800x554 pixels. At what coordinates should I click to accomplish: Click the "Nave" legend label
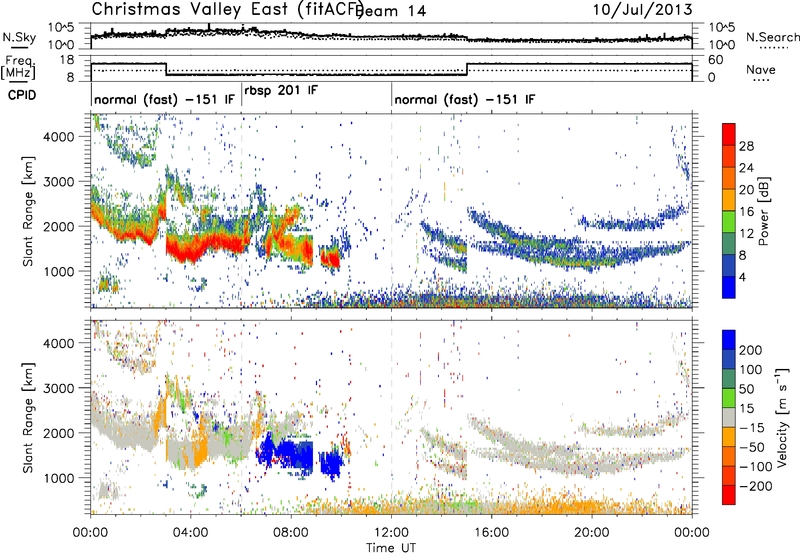point(761,69)
